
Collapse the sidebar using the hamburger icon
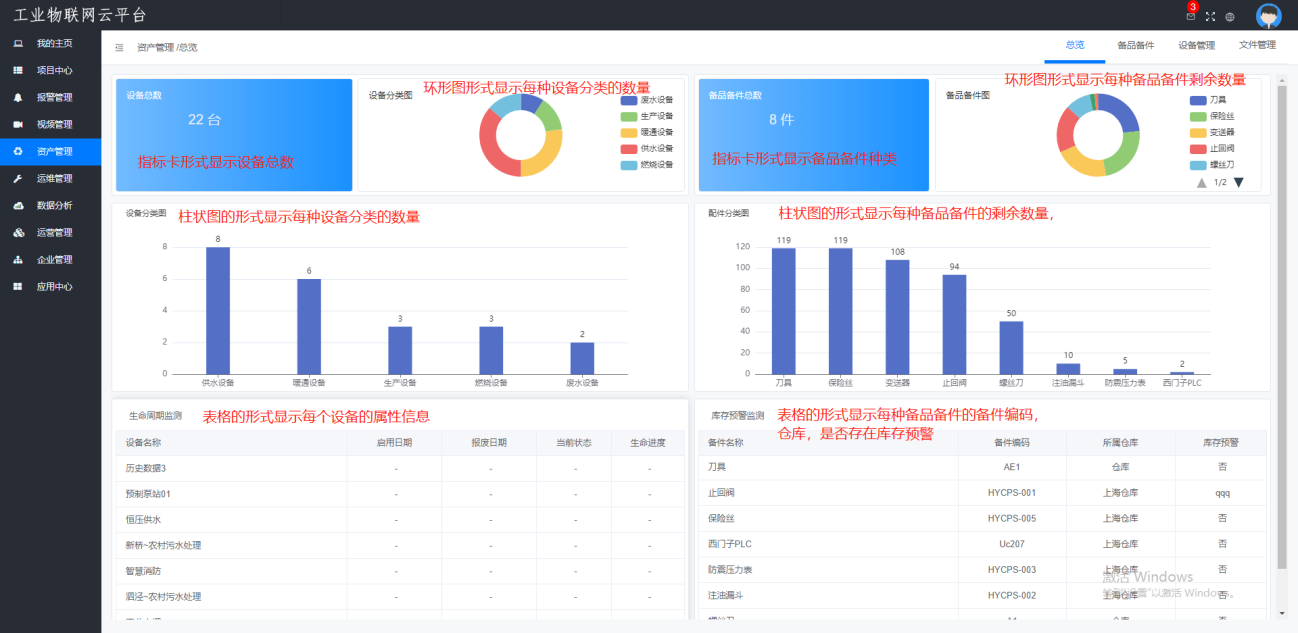coord(119,47)
